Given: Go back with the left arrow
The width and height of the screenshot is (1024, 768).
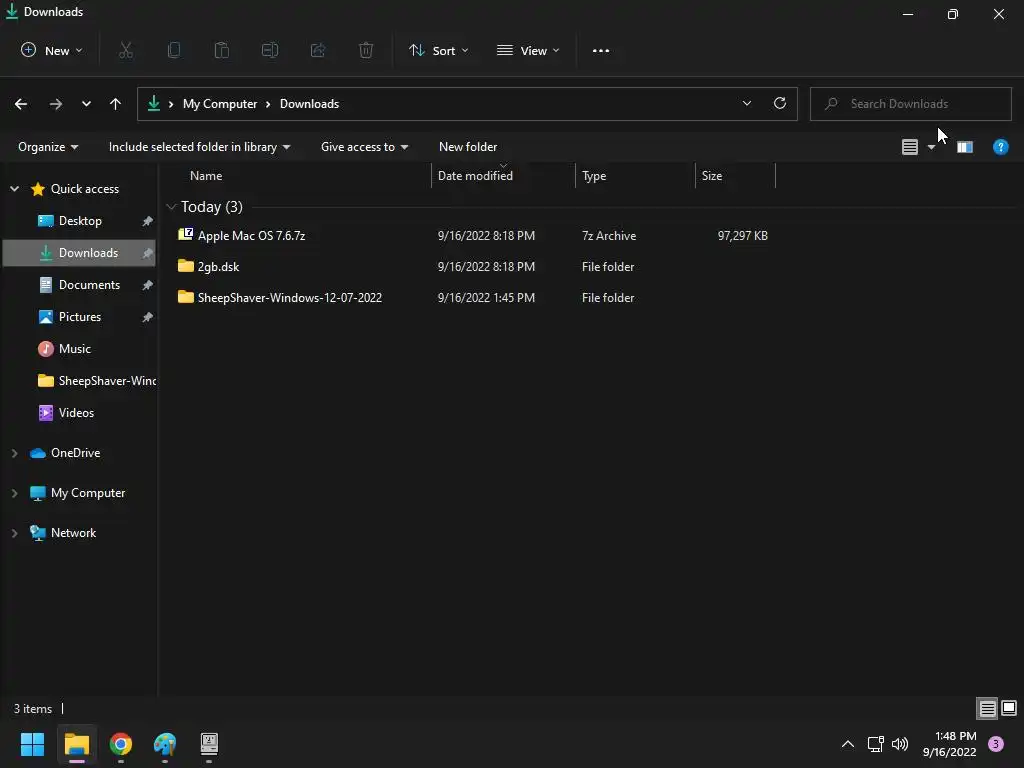Looking at the screenshot, I should coord(21,104).
